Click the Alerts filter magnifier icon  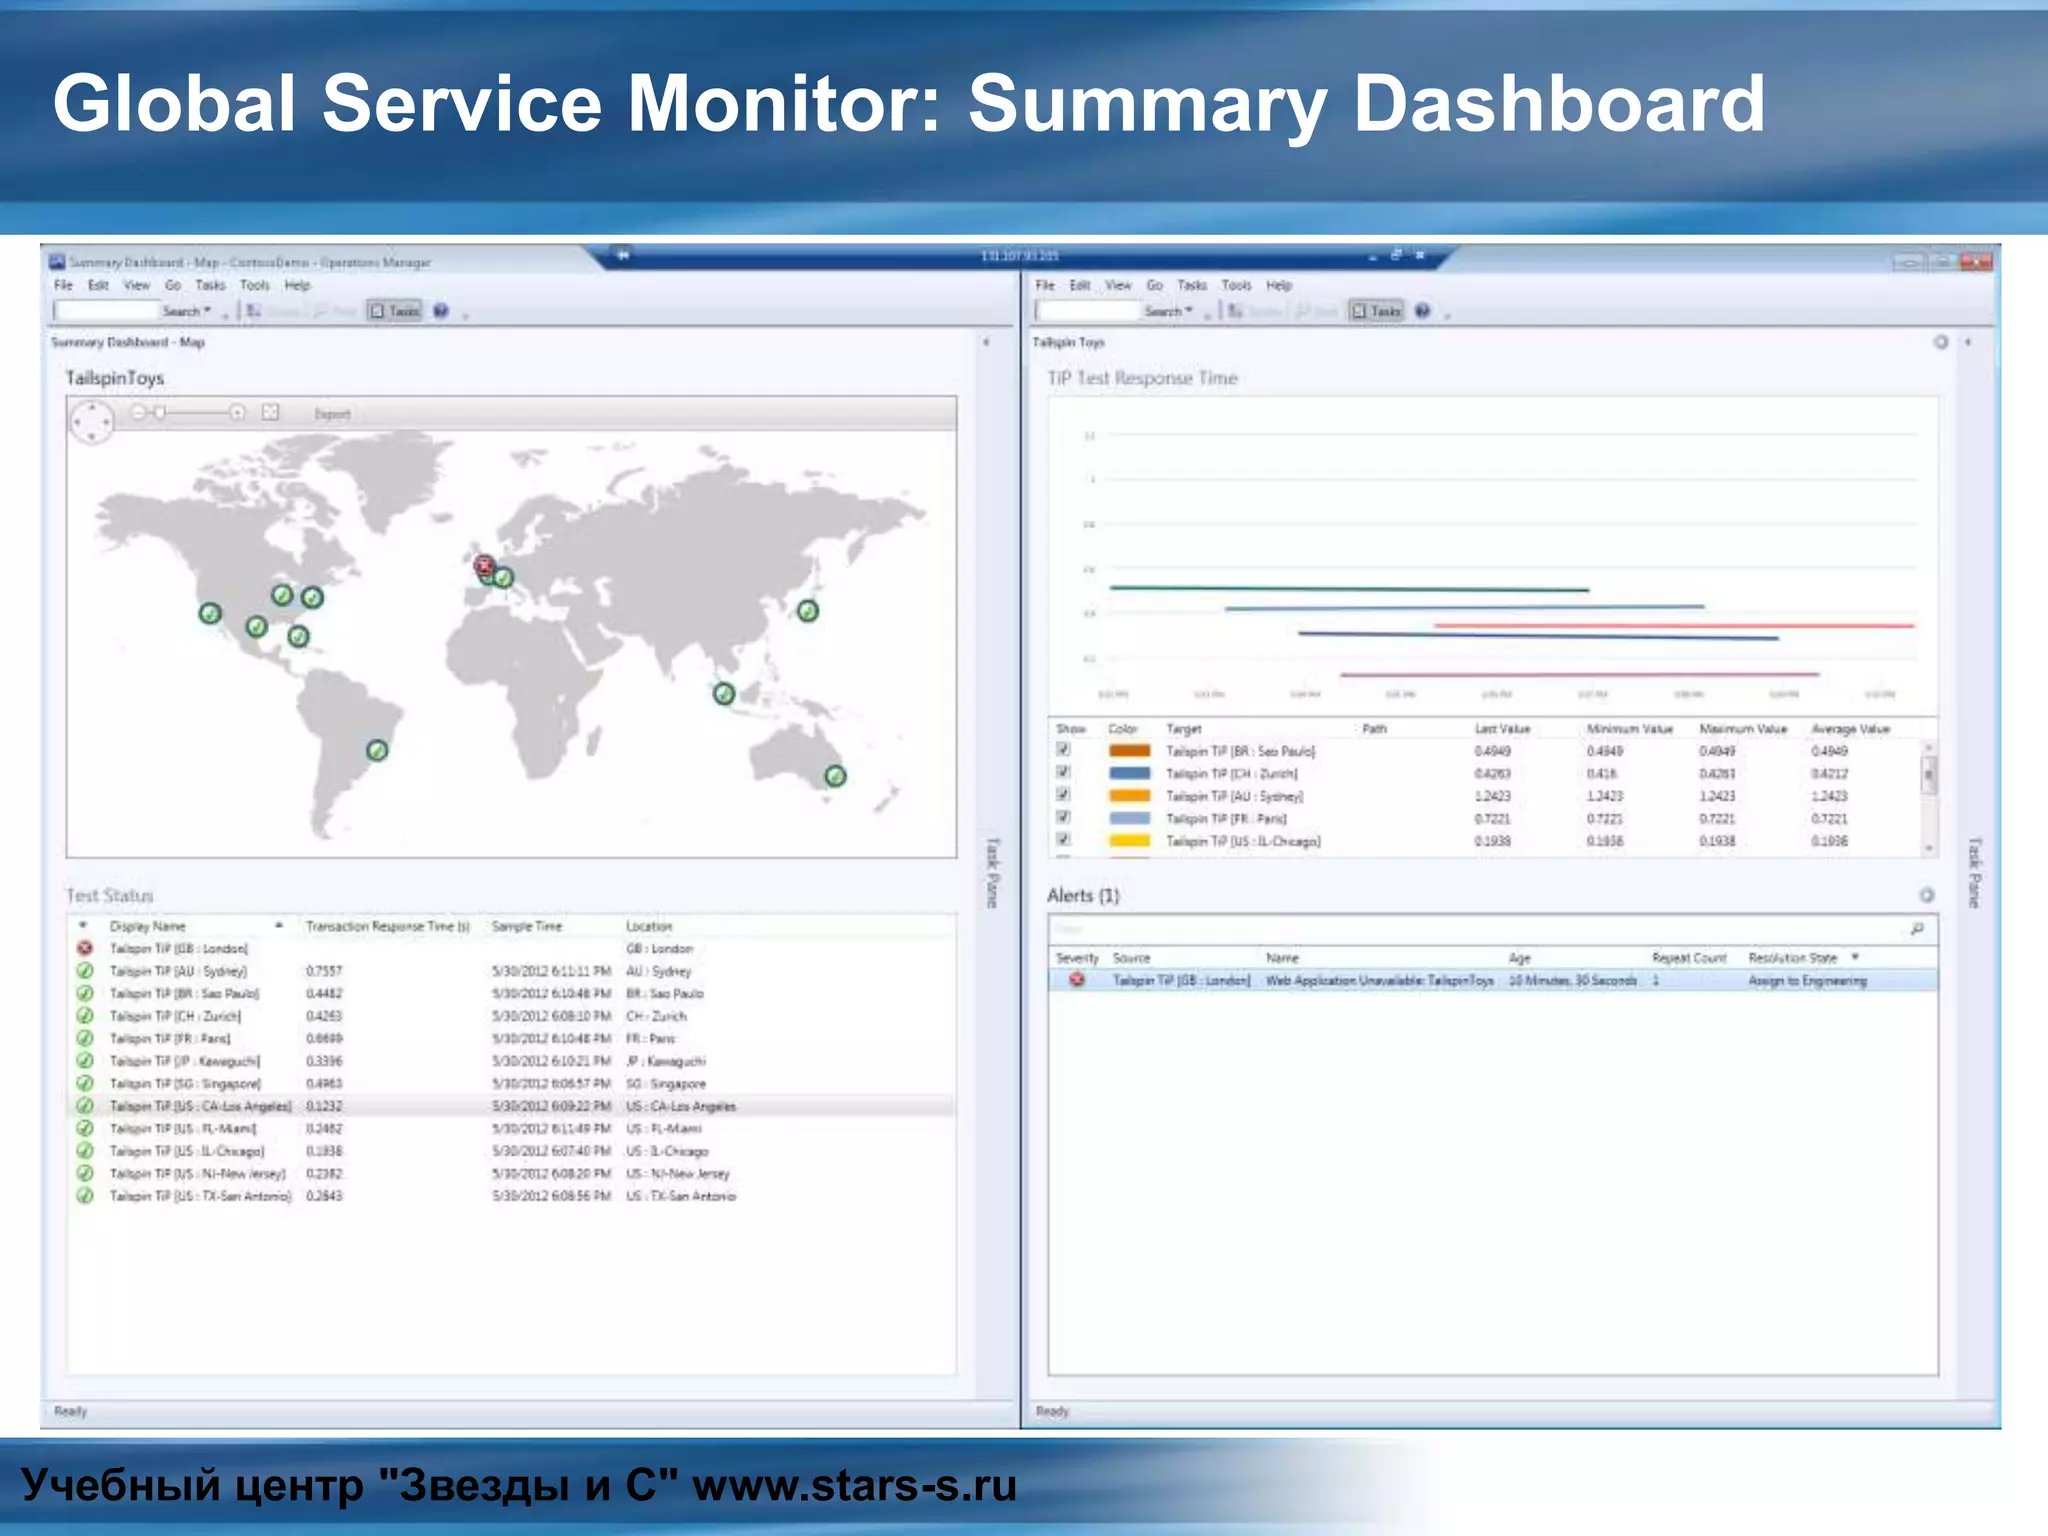(1917, 929)
